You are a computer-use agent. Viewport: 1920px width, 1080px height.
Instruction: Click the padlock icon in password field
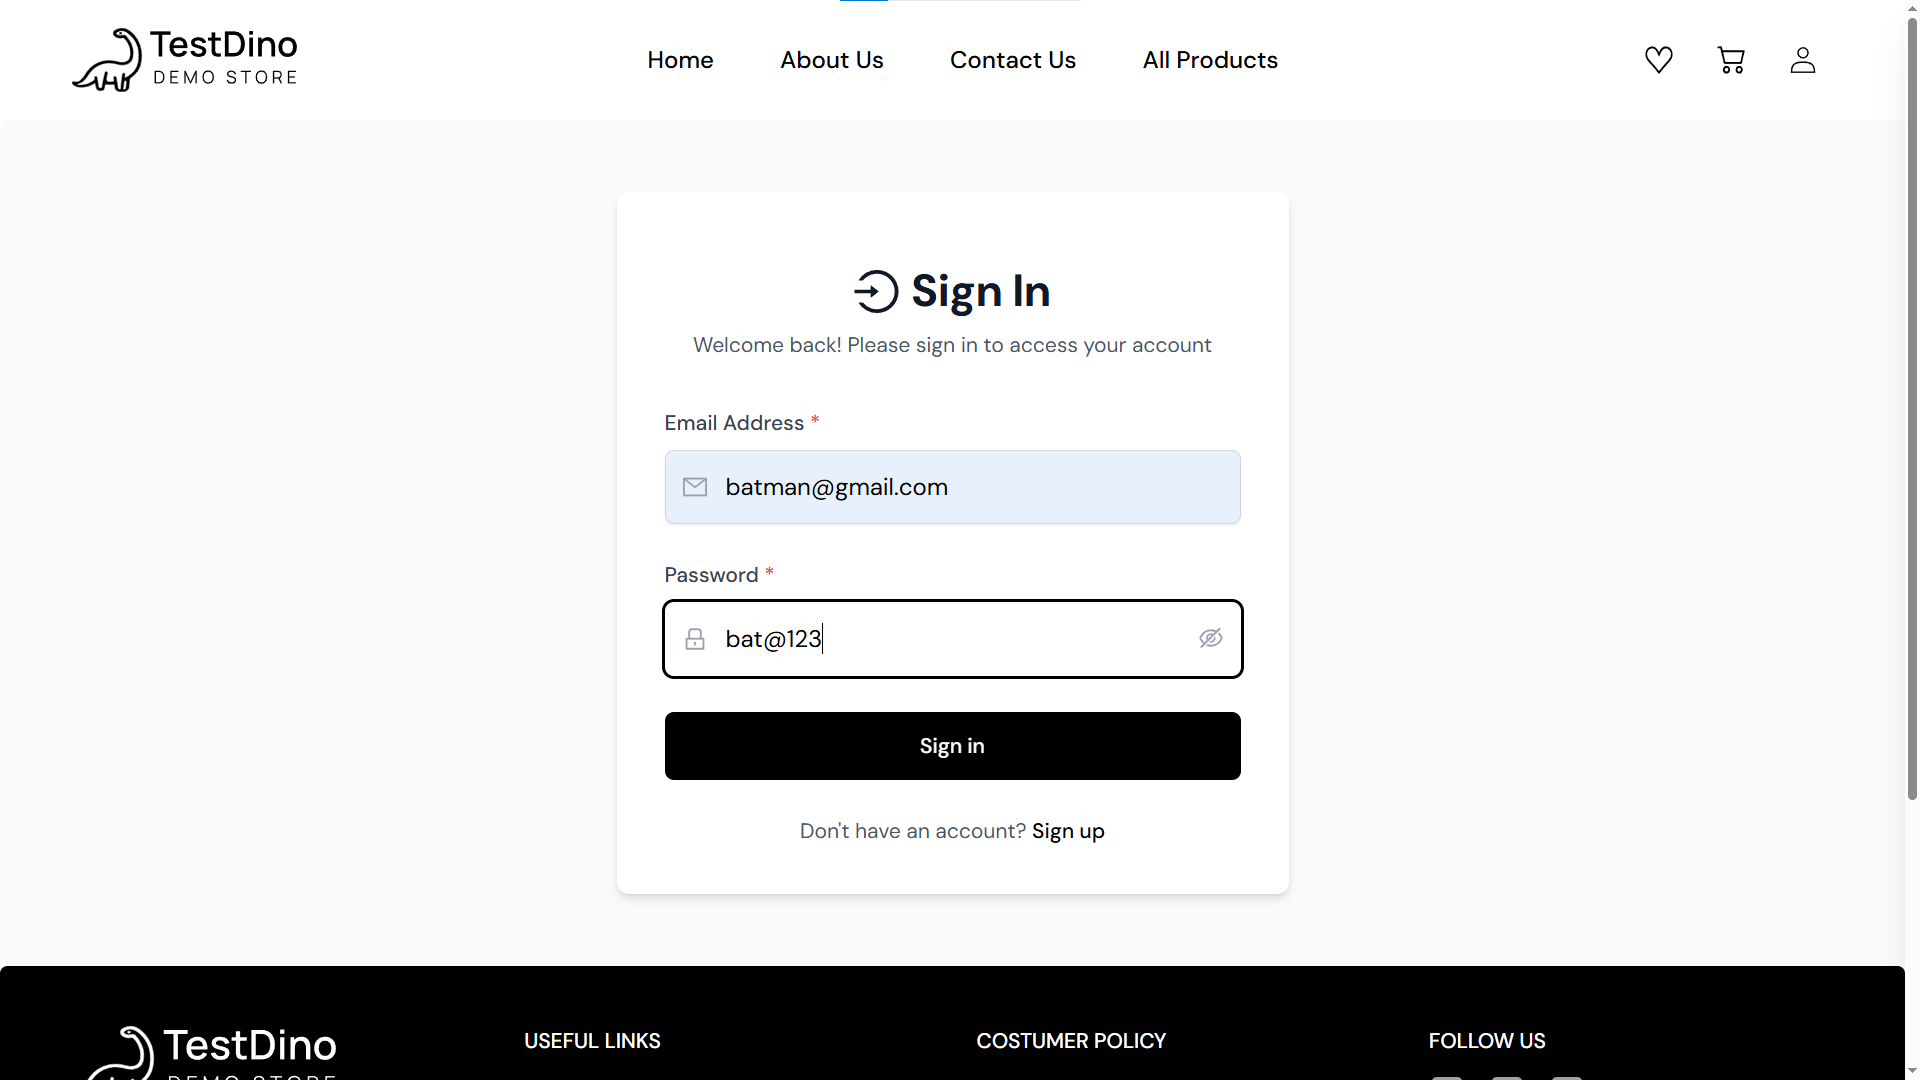point(695,639)
